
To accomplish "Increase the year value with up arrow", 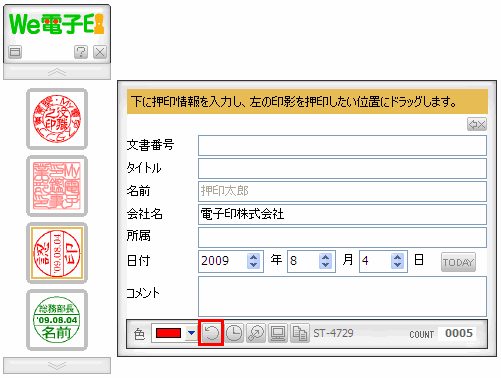I will click(x=253, y=257).
